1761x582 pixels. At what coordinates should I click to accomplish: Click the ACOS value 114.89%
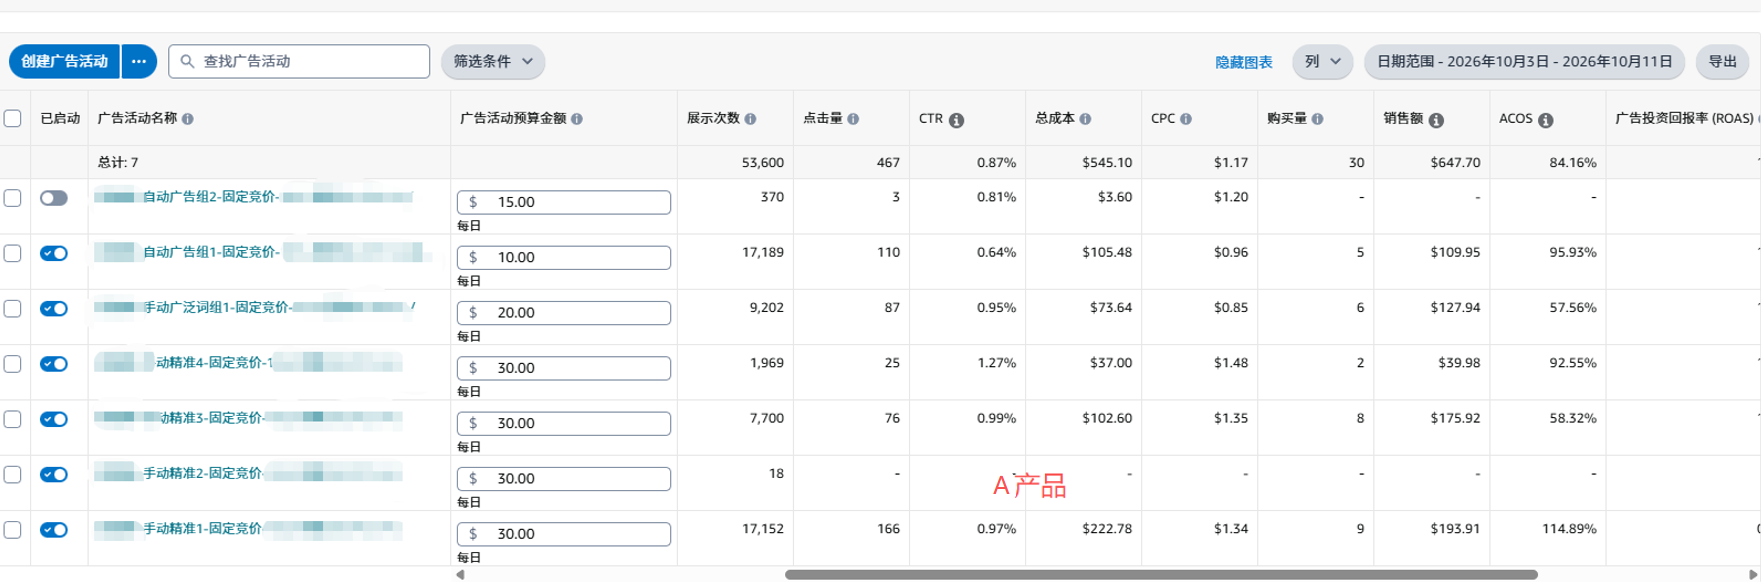pos(1569,529)
